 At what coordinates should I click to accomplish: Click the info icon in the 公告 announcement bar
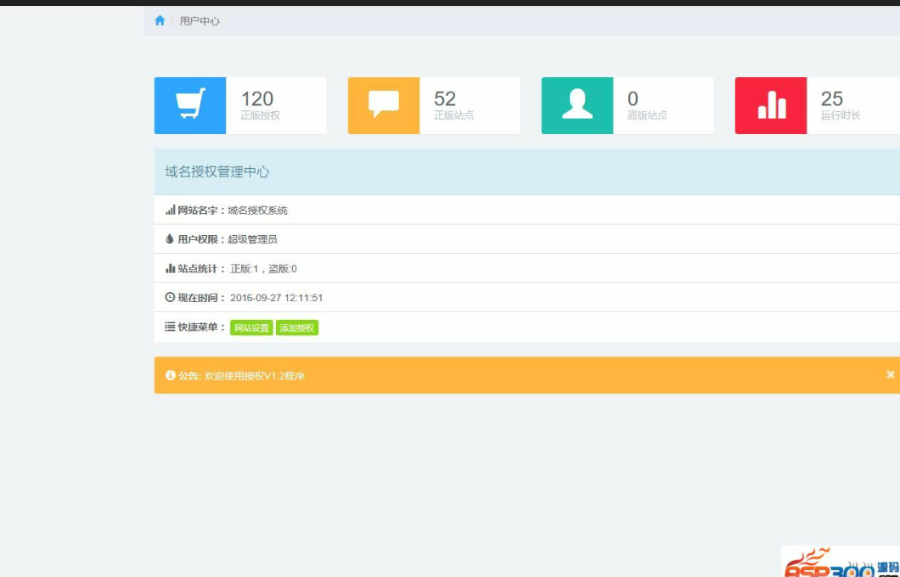(169, 375)
